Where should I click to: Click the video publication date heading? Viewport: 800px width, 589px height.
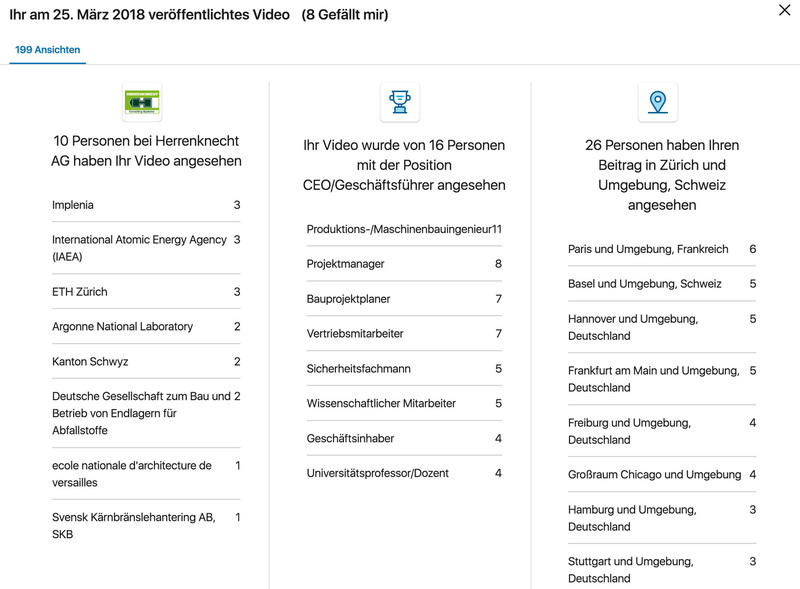pos(149,15)
